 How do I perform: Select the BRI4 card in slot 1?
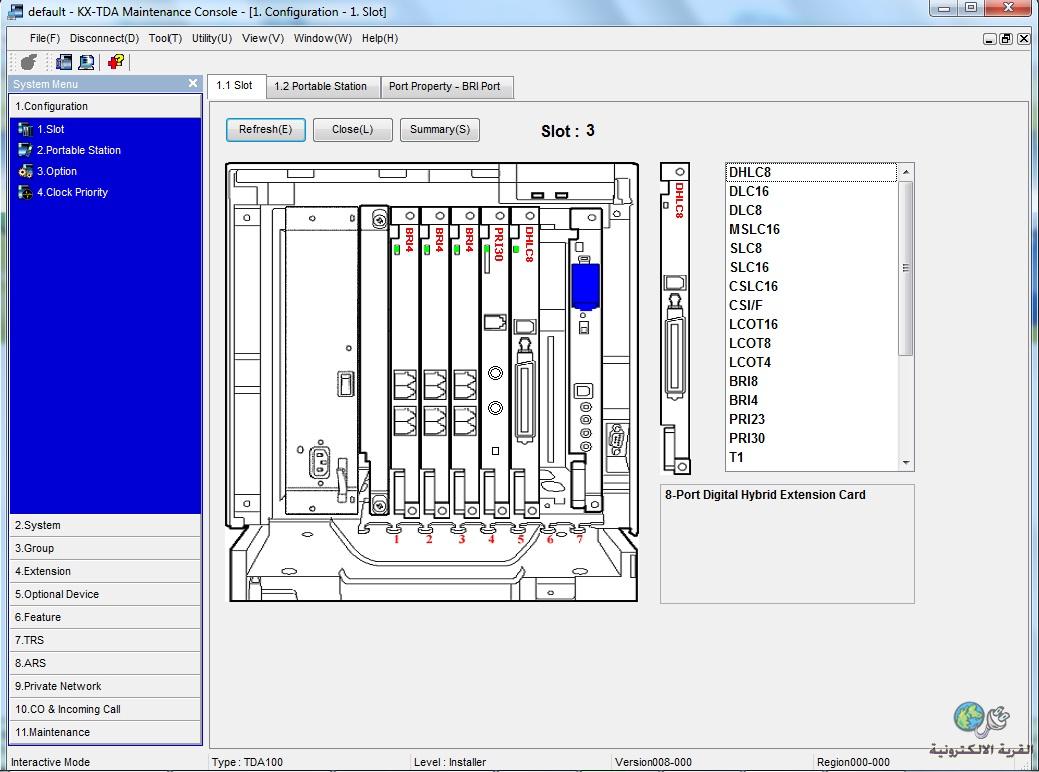pyautogui.click(x=404, y=361)
